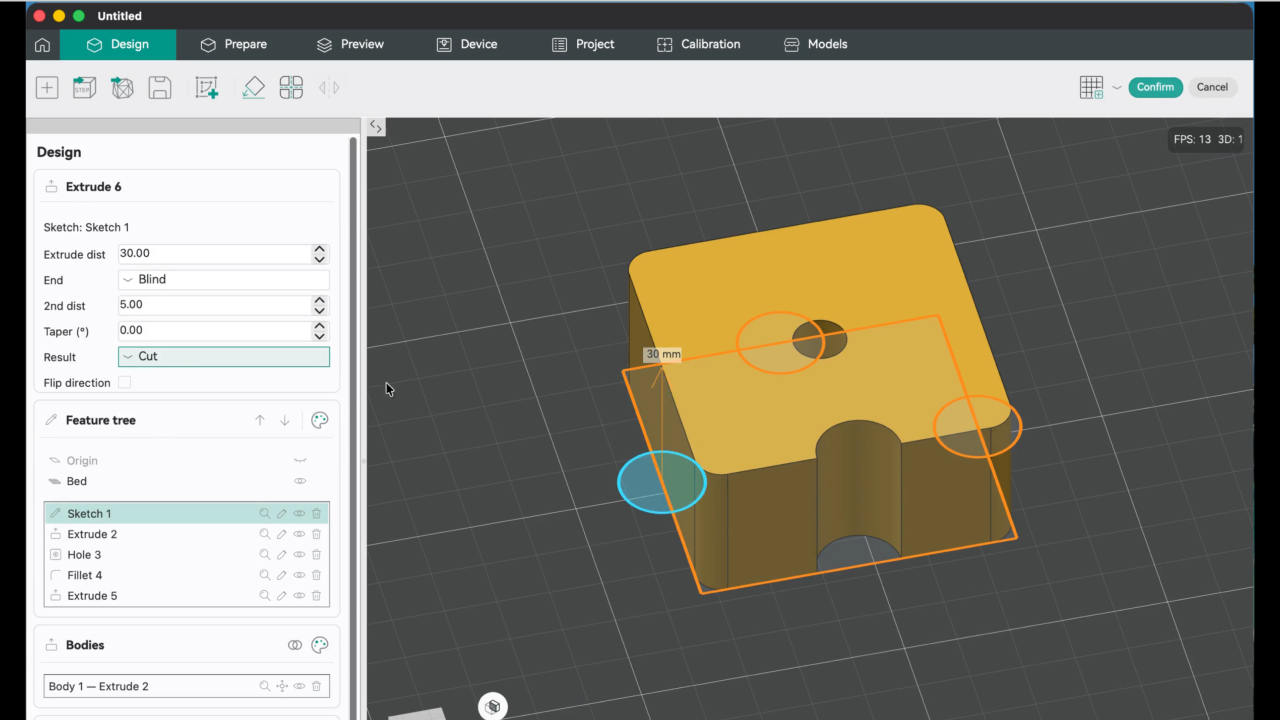Hide Body 1 with eye icon

pyautogui.click(x=299, y=687)
